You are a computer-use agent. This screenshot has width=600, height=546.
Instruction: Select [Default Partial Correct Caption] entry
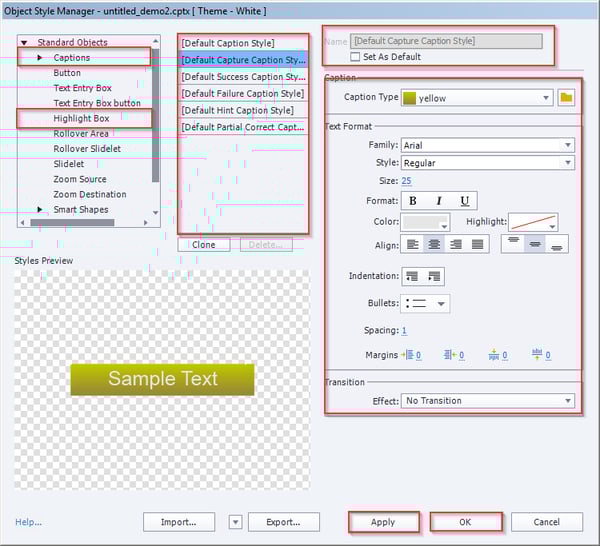coord(243,127)
